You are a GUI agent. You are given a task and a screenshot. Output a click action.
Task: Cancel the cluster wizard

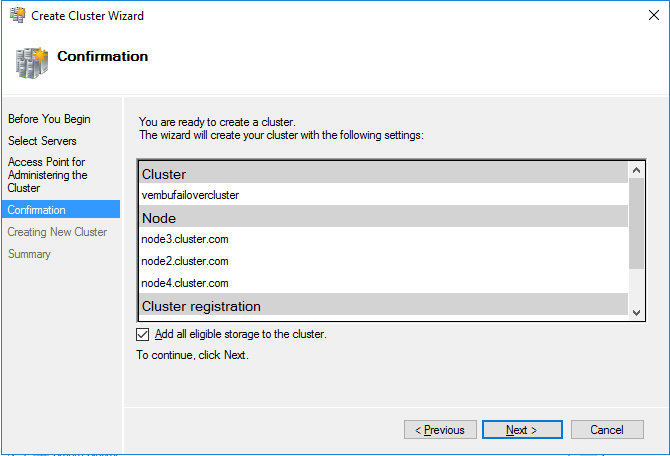point(607,430)
